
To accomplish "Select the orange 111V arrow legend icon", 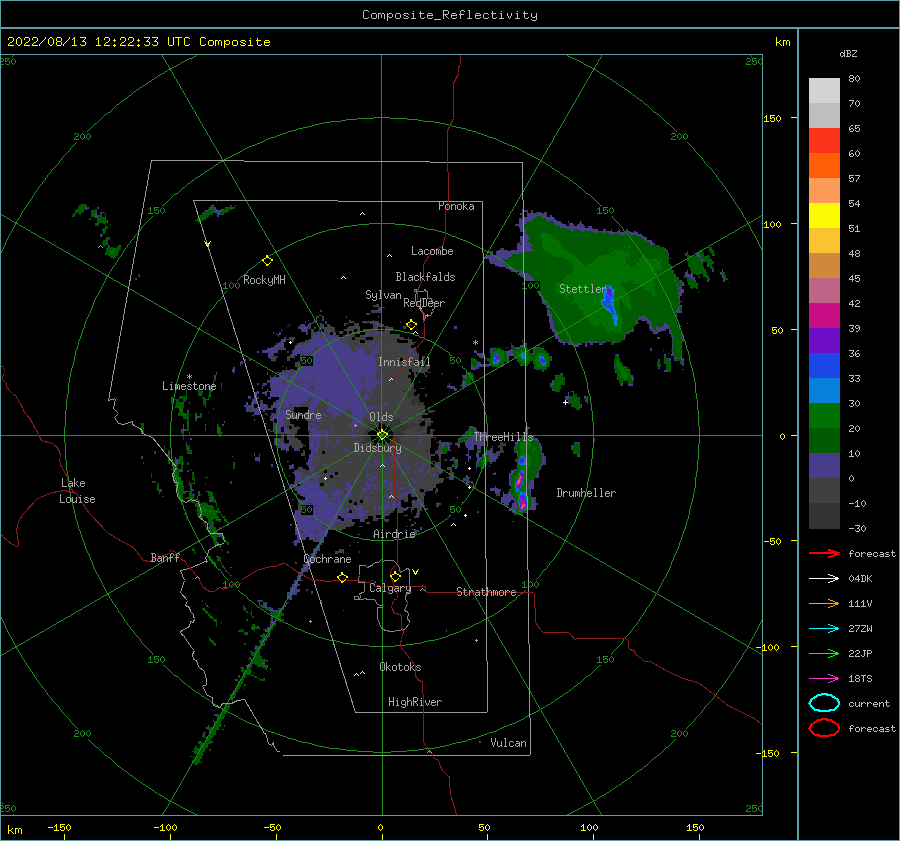I will pyautogui.click(x=824, y=603).
